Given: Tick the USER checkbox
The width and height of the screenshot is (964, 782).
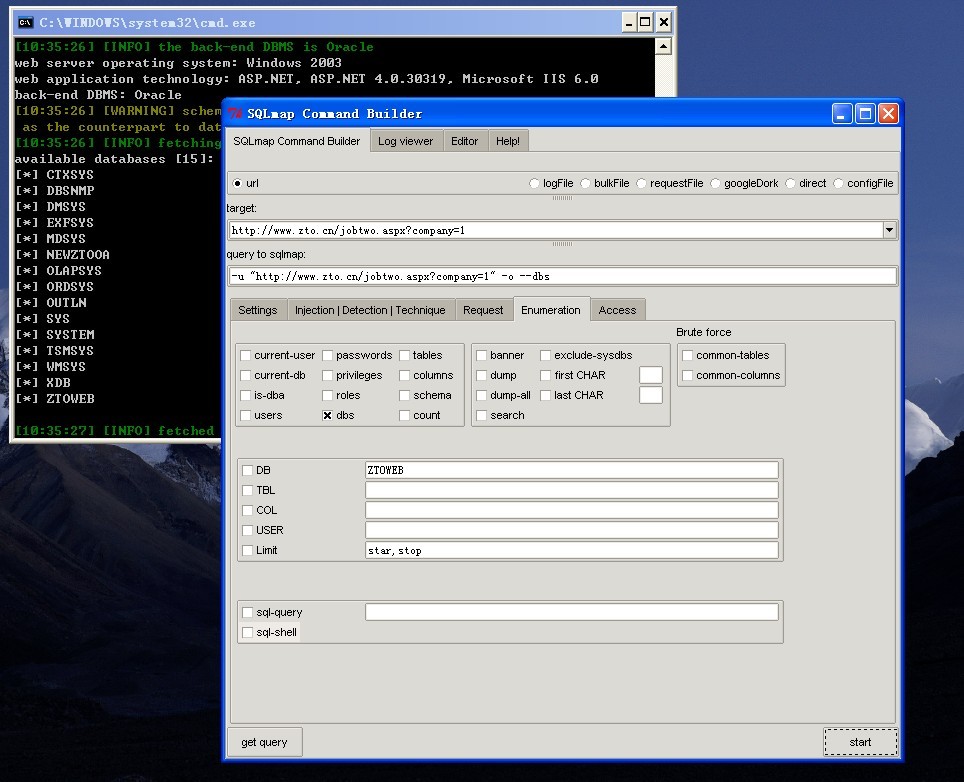Looking at the screenshot, I should coord(248,531).
